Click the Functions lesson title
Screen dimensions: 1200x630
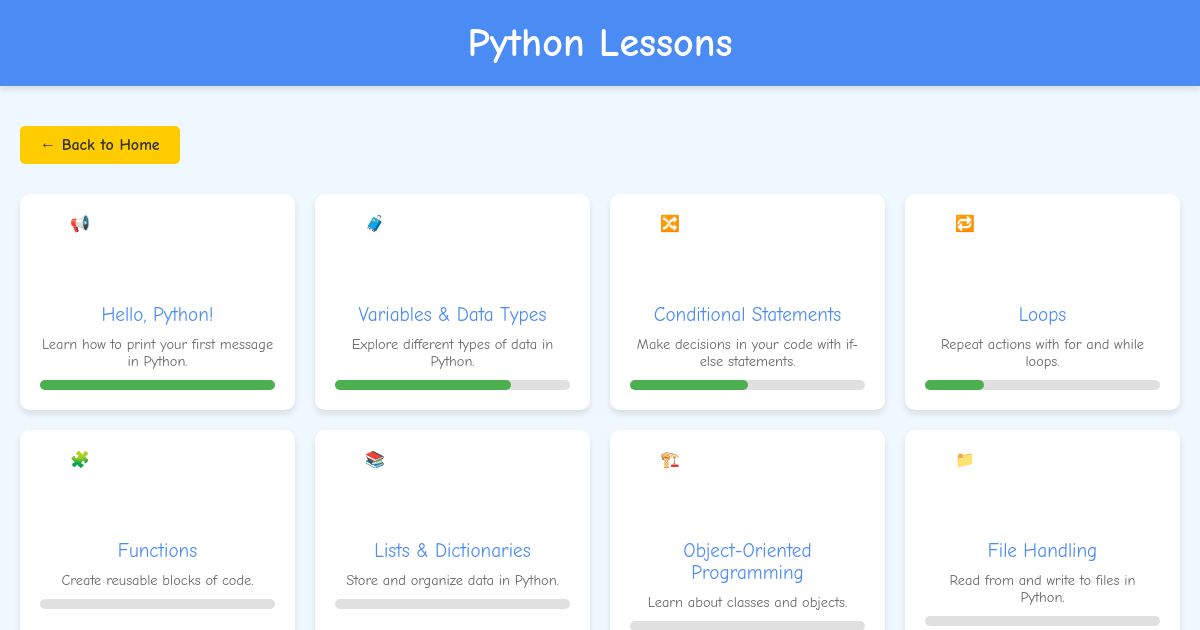pos(157,550)
